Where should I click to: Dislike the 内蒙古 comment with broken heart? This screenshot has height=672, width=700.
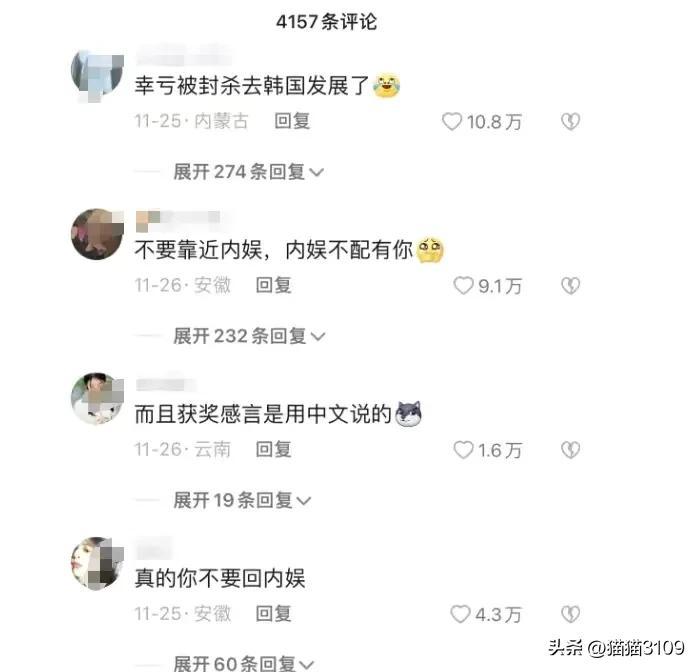(570, 121)
